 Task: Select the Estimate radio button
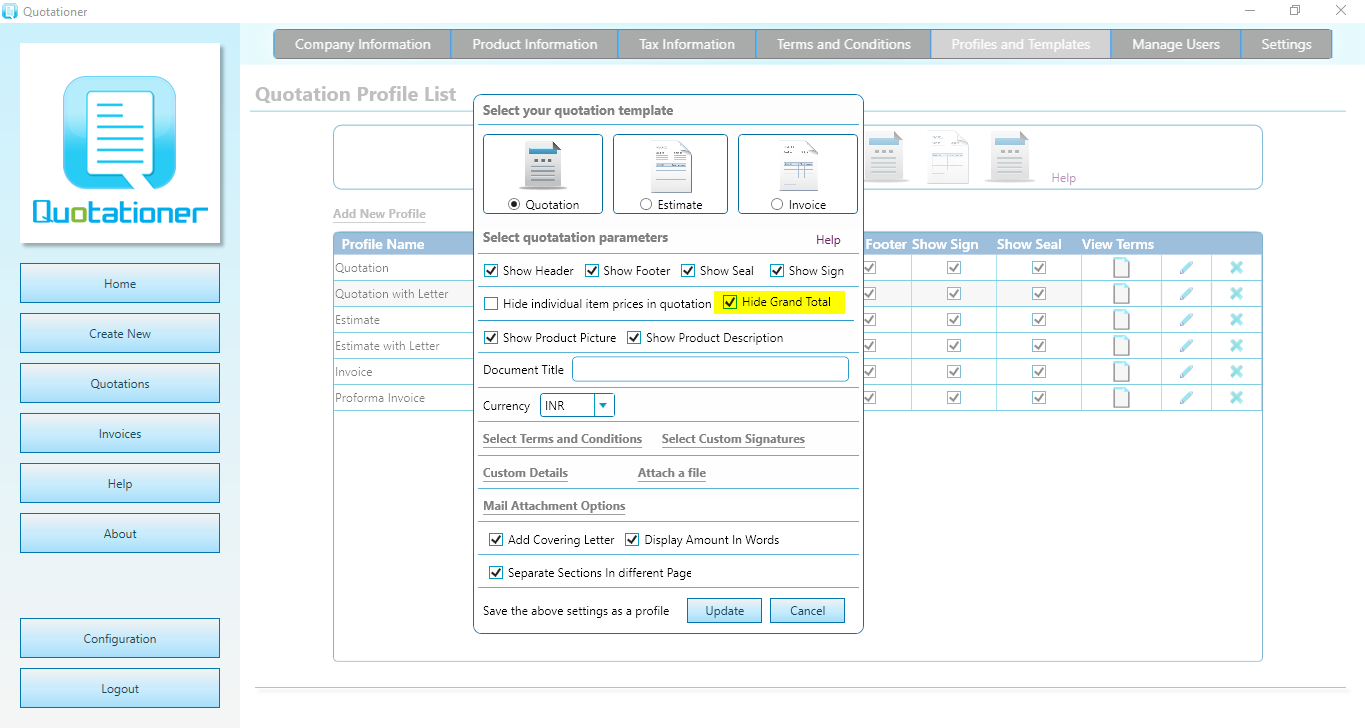click(646, 204)
